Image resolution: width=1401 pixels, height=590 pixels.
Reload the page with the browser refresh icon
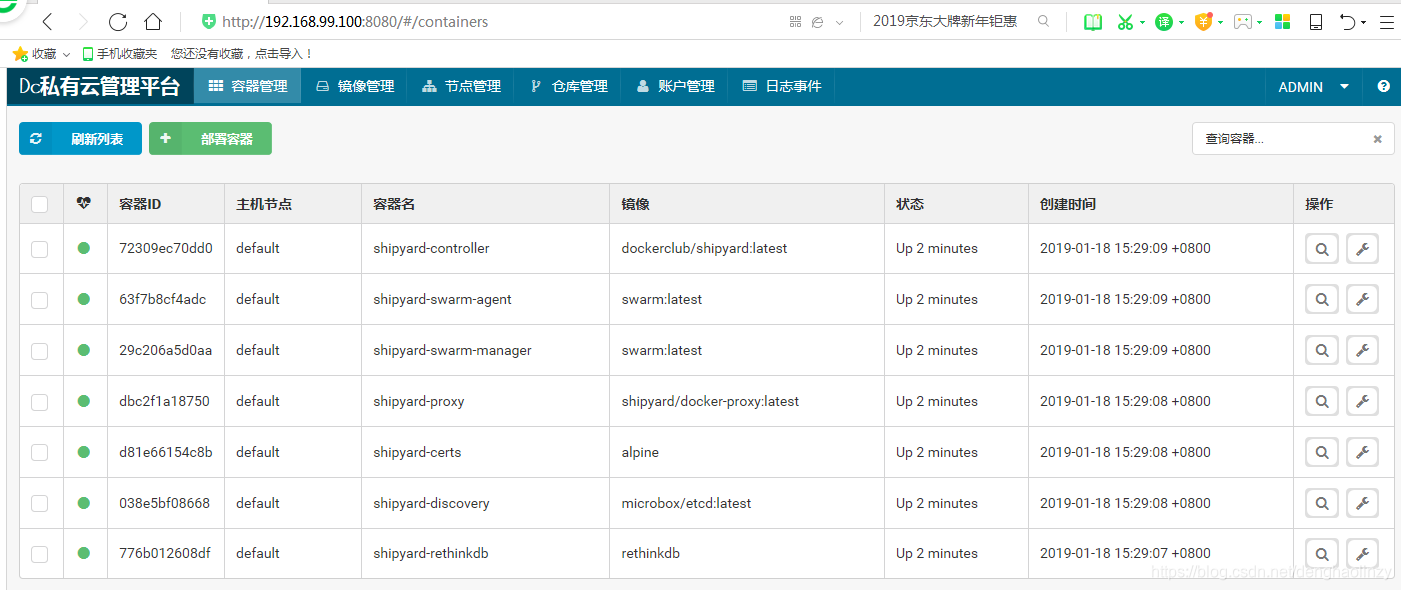(x=118, y=21)
